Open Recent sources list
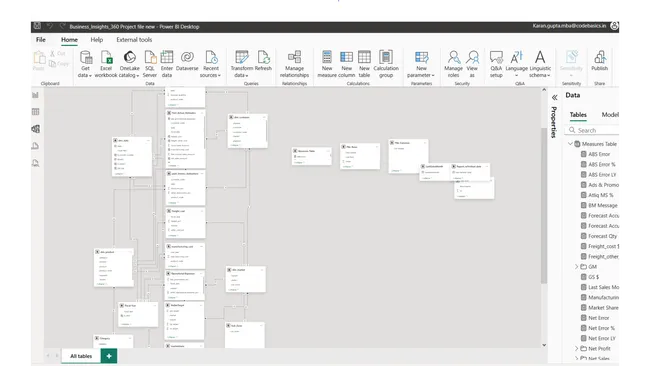This screenshot has height=366, width=650. 211,64
